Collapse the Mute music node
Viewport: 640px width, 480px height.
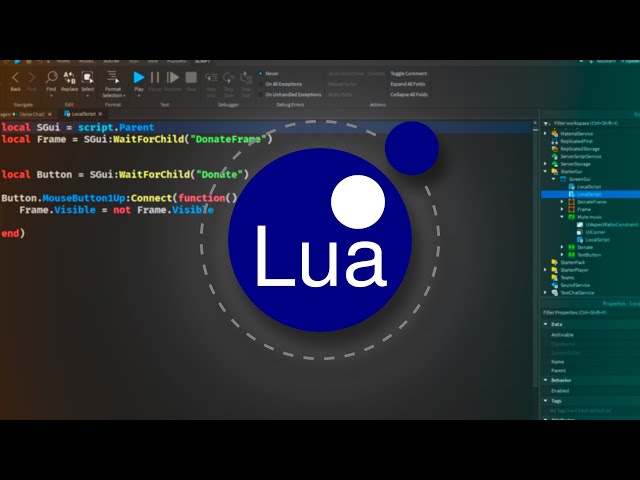562,217
